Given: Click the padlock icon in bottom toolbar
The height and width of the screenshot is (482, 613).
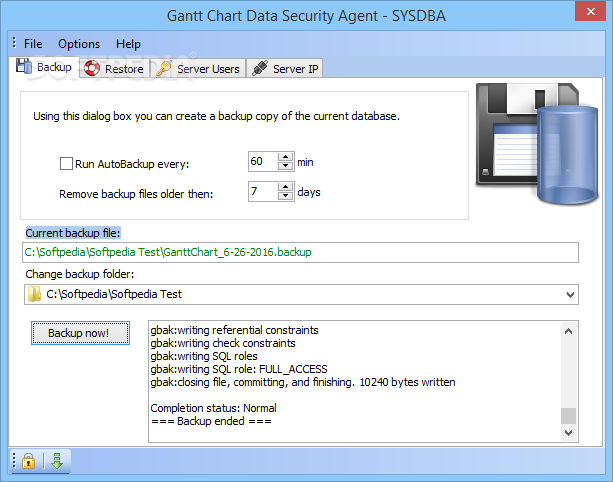Looking at the screenshot, I should 28,461.
